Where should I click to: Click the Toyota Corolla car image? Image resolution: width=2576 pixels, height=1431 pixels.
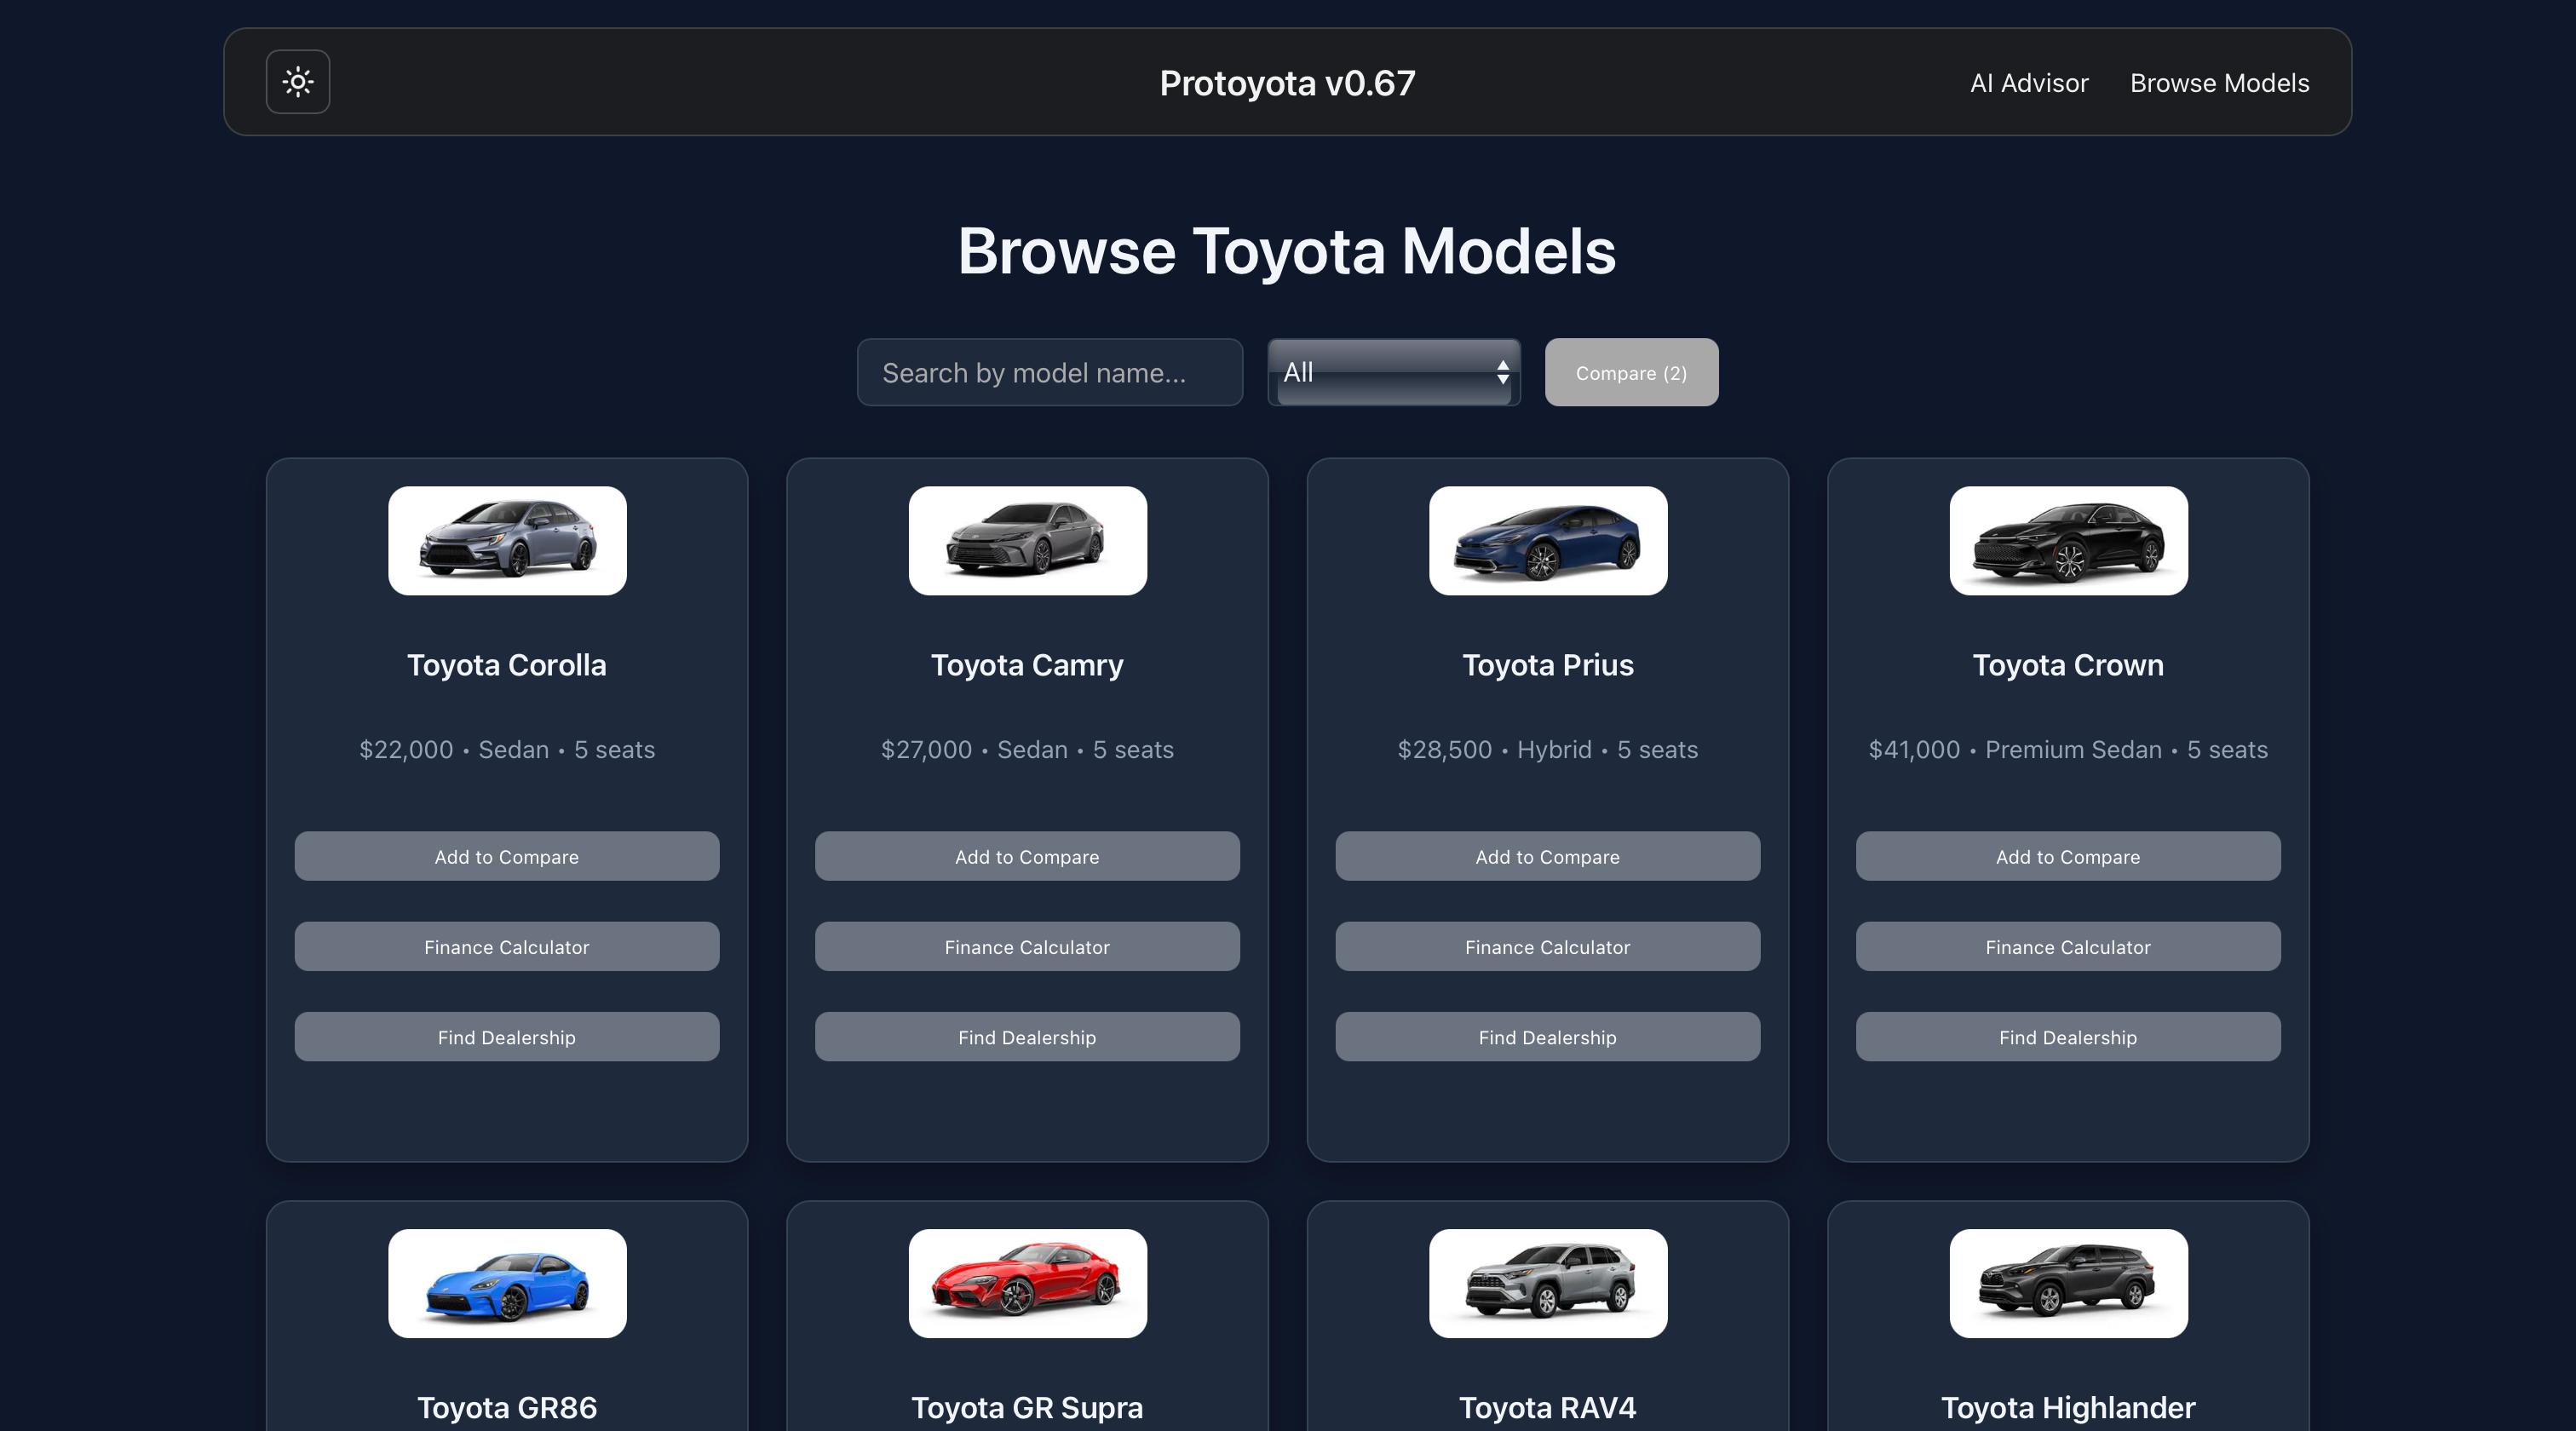[x=507, y=541]
